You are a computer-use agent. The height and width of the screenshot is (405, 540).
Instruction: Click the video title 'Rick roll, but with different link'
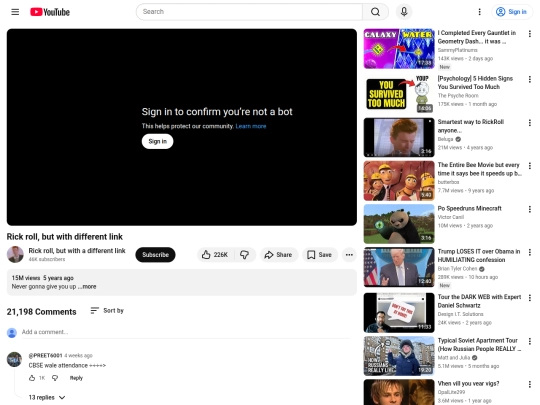tap(65, 237)
